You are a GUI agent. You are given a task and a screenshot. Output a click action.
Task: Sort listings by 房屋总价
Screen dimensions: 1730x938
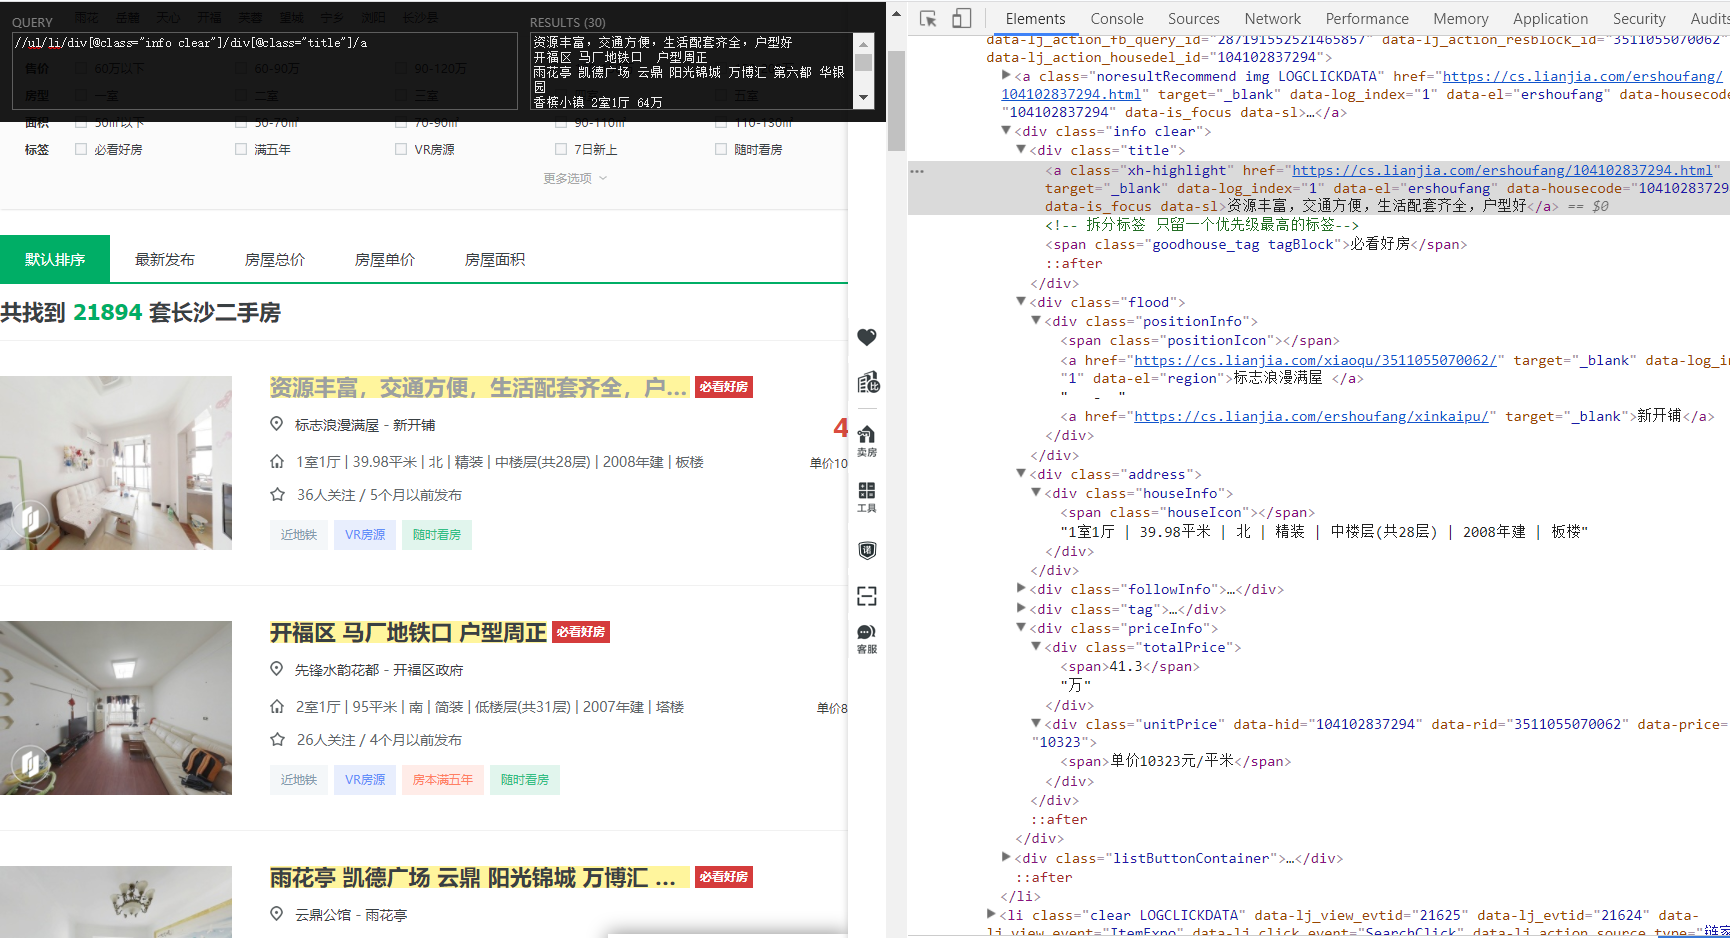(x=275, y=259)
